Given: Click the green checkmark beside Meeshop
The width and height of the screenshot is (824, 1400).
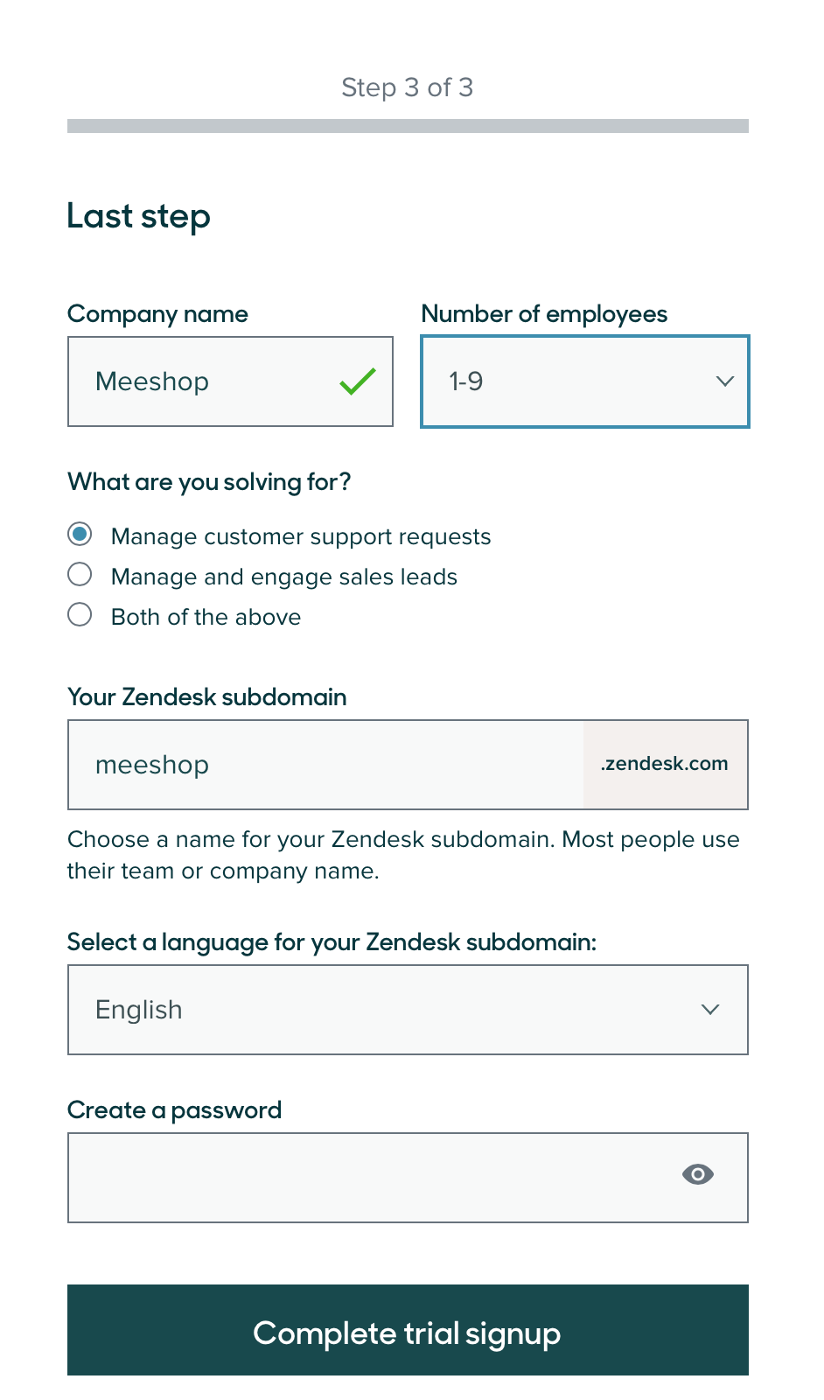Looking at the screenshot, I should (358, 381).
